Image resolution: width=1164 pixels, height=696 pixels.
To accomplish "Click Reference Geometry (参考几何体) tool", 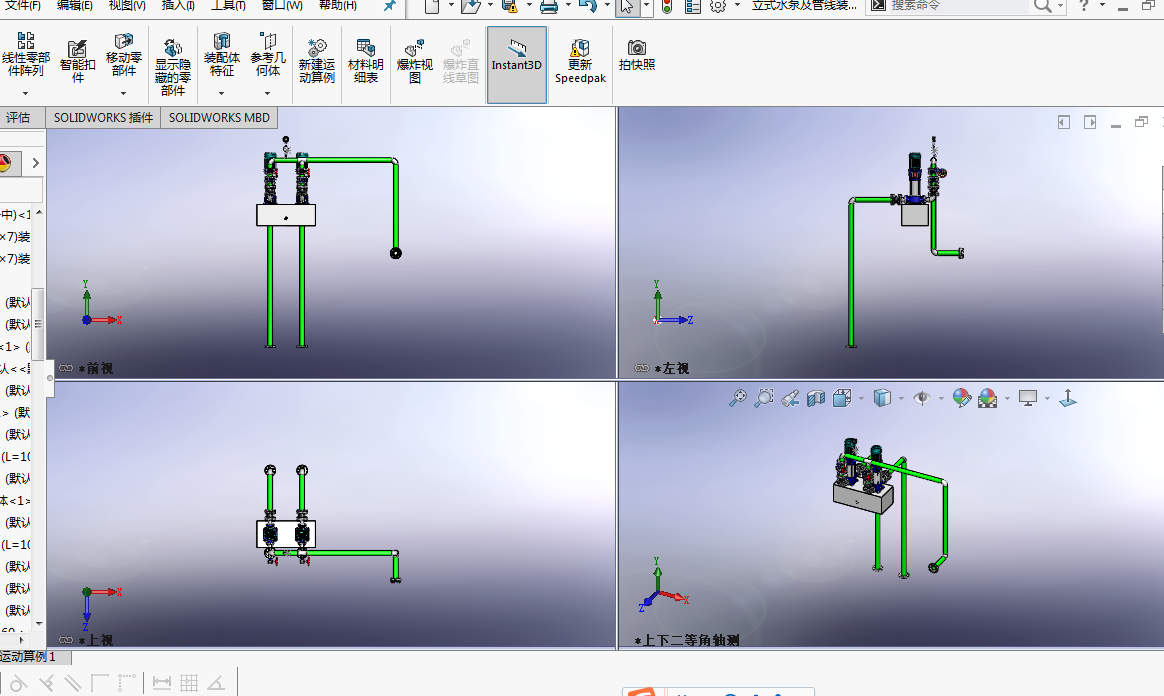I will (267, 54).
